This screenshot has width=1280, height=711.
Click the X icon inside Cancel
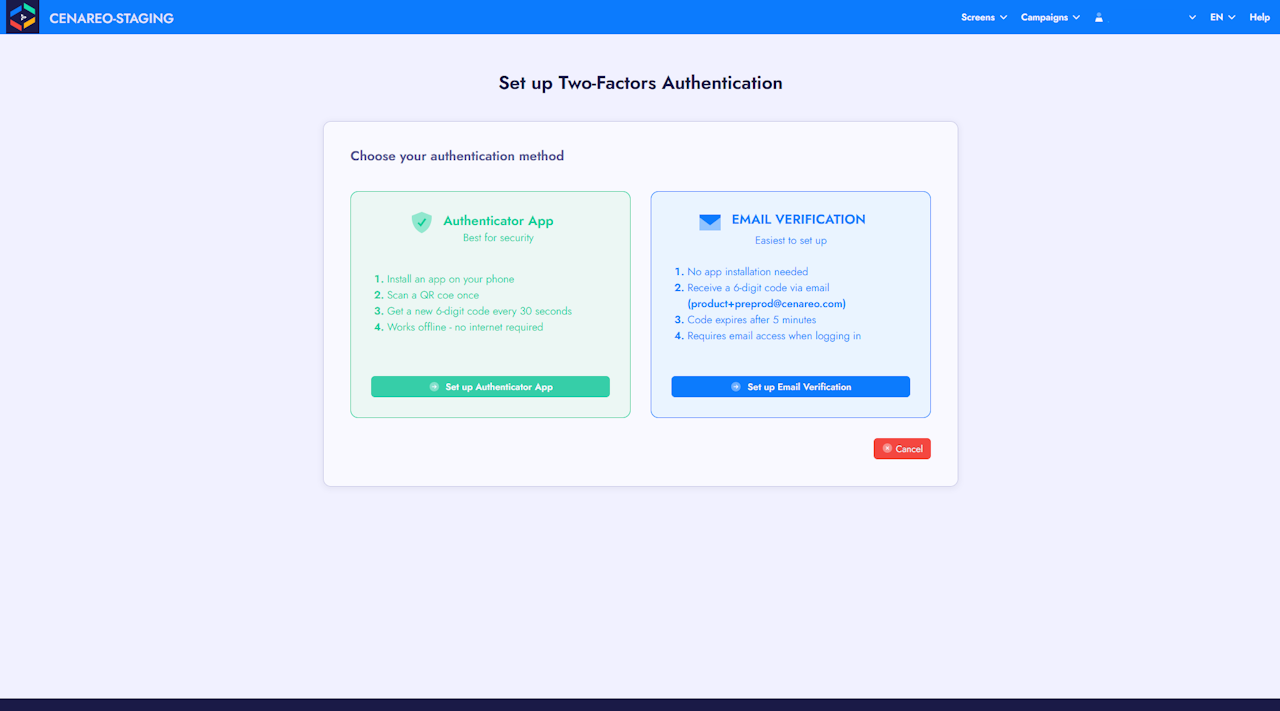coord(887,449)
